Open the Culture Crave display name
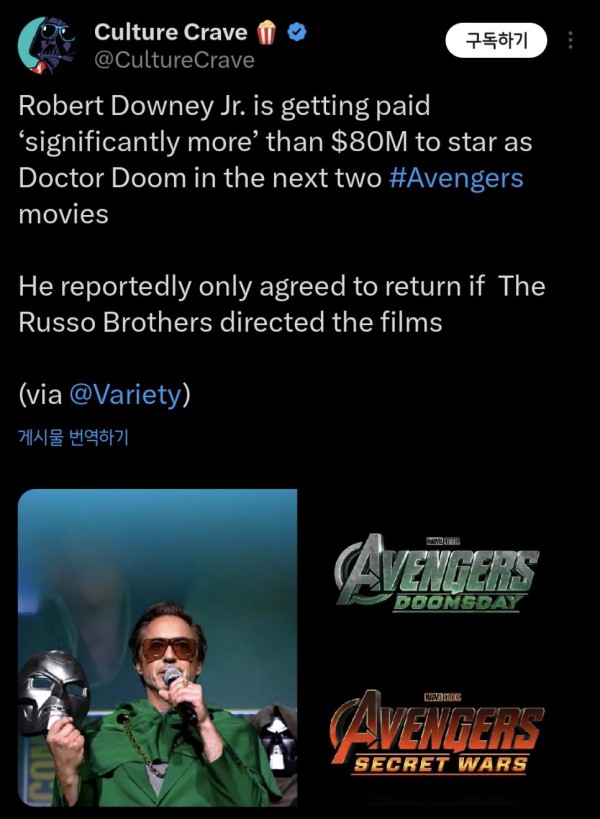This screenshot has height=819, width=600. [171, 32]
